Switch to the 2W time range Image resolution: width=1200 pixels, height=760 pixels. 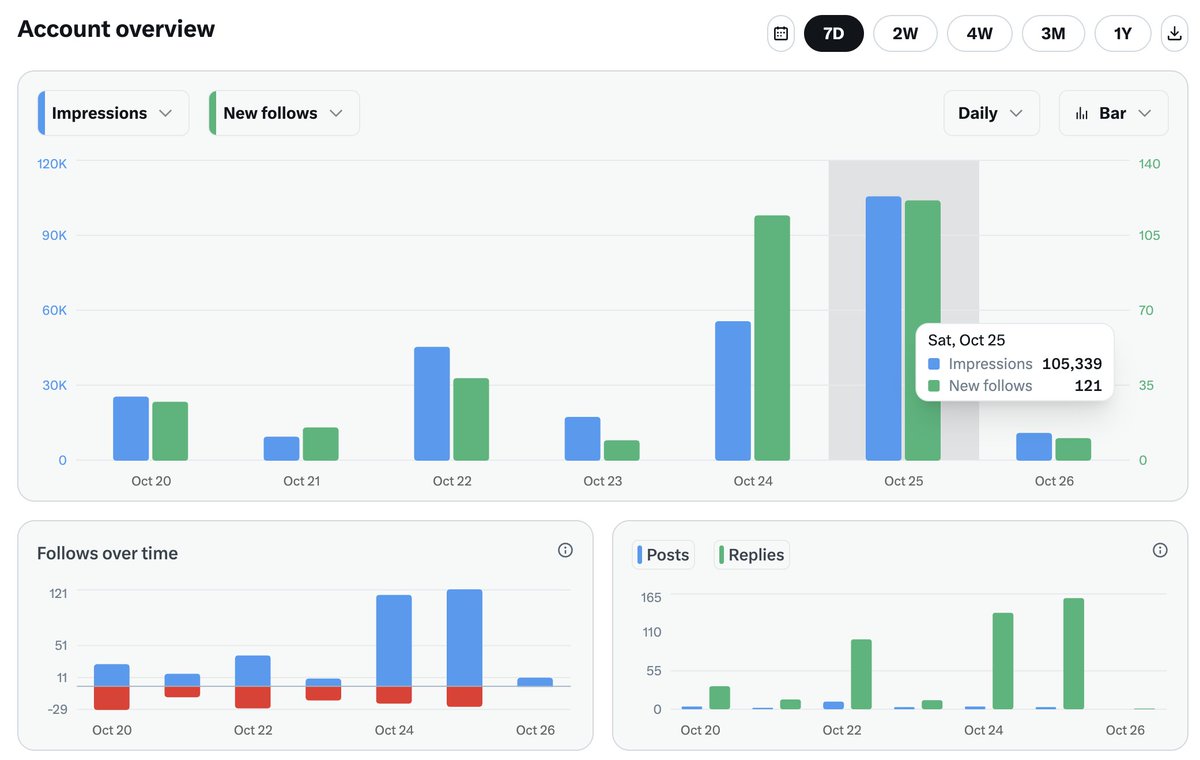click(x=905, y=33)
